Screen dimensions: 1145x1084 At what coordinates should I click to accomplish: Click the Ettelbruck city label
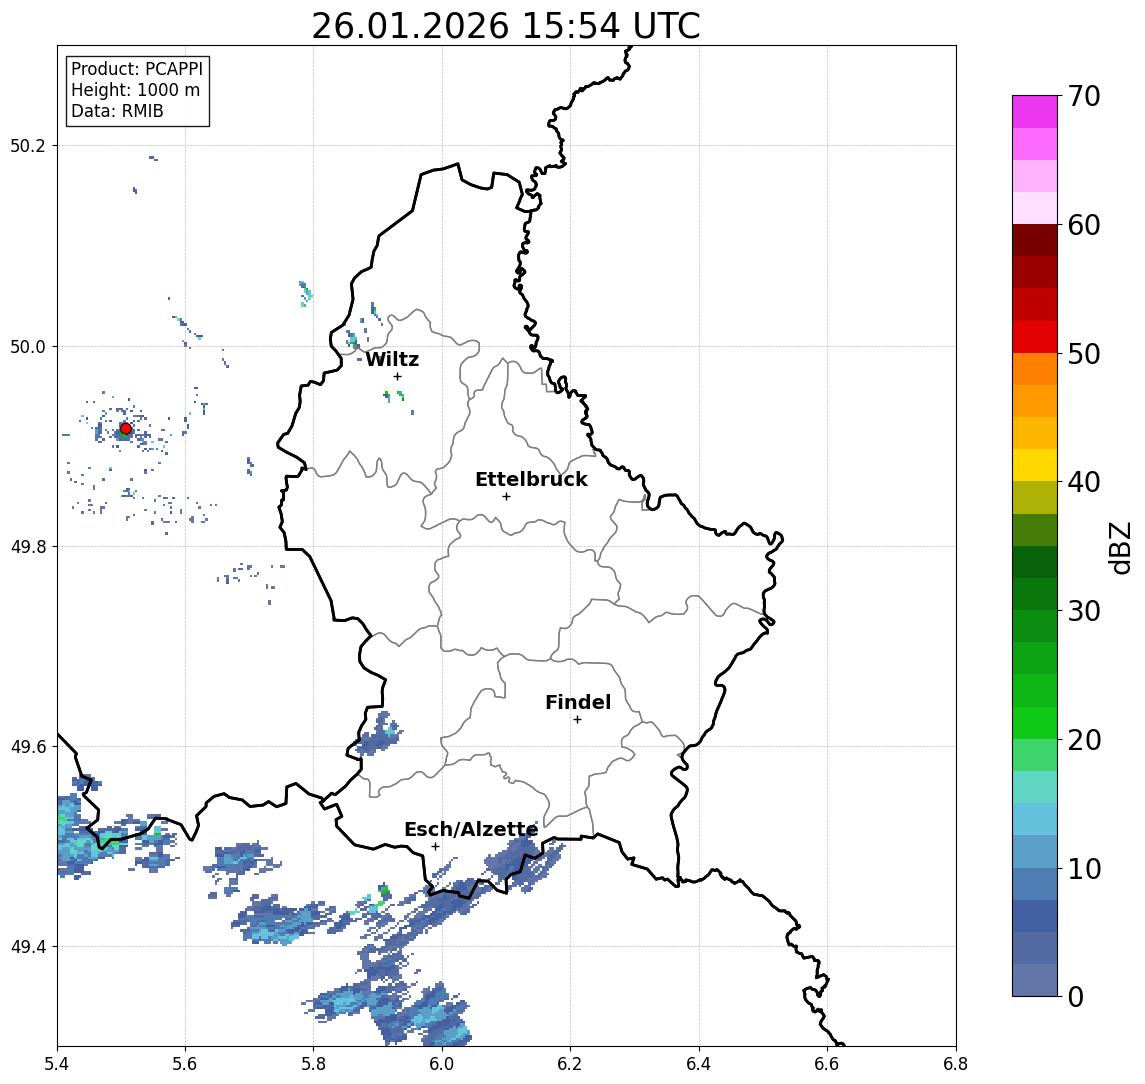tap(531, 479)
